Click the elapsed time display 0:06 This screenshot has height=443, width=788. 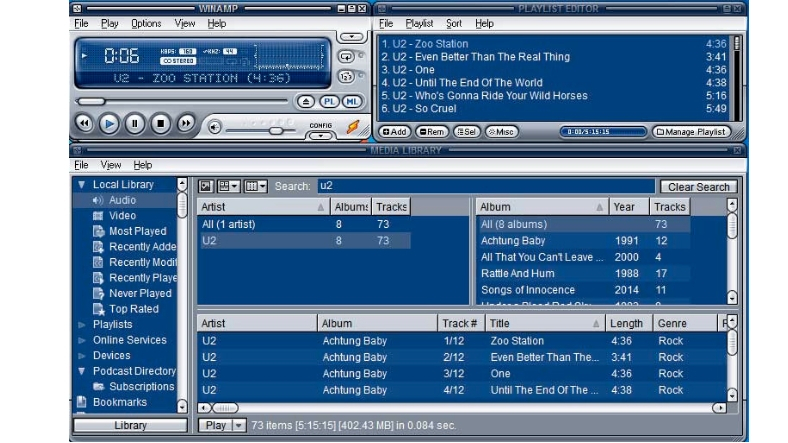pyautogui.click(x=122, y=55)
